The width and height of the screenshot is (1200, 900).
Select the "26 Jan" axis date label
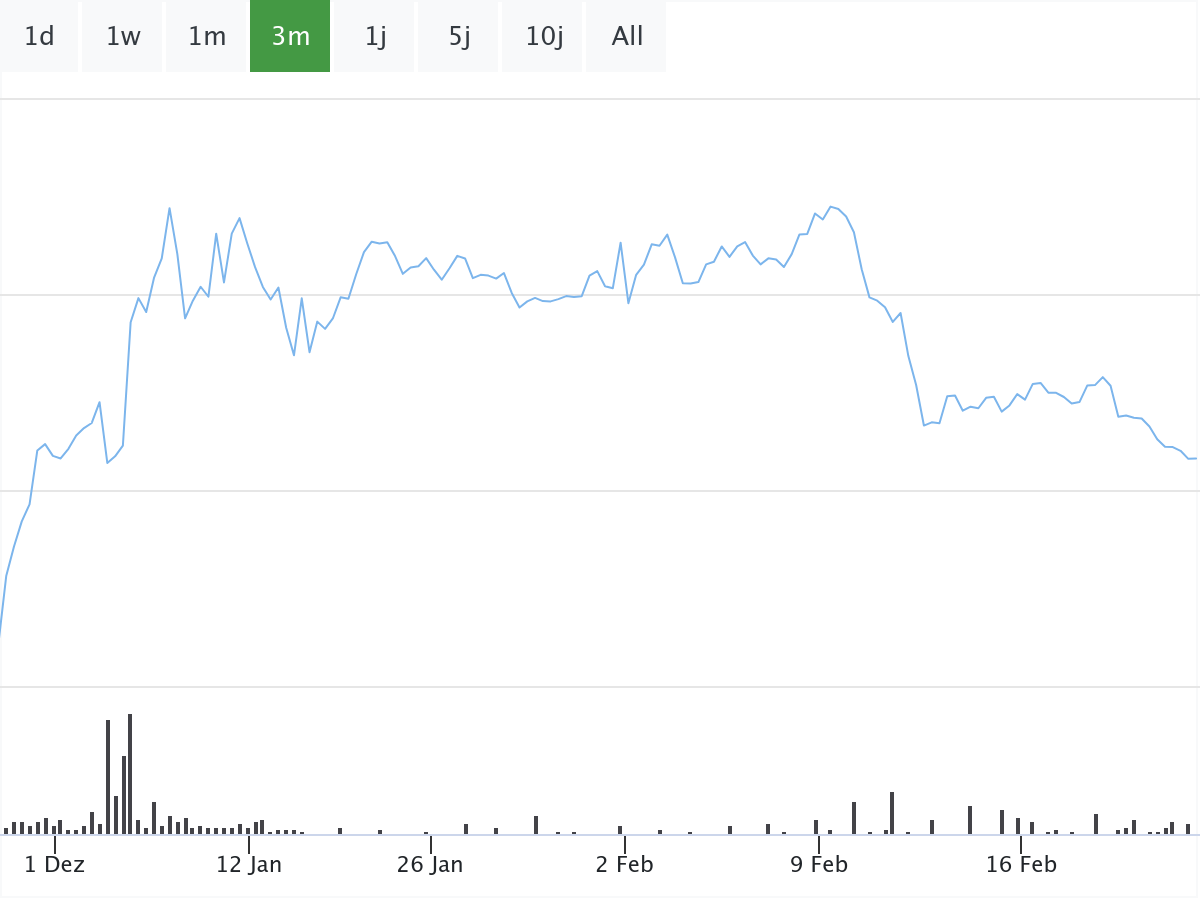pos(430,864)
